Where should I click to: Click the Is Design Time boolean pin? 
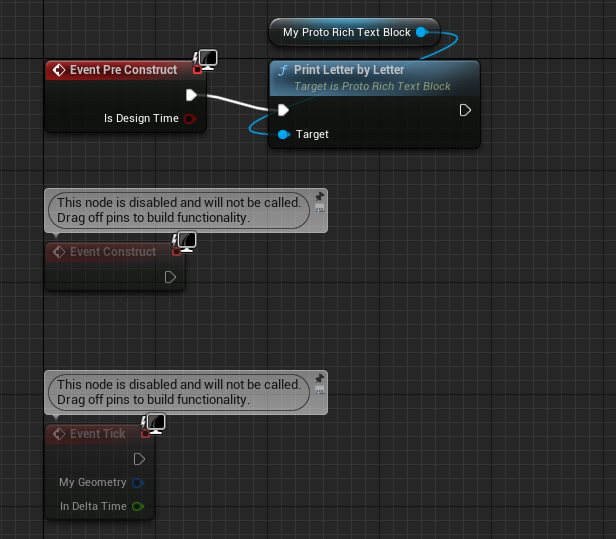point(190,119)
